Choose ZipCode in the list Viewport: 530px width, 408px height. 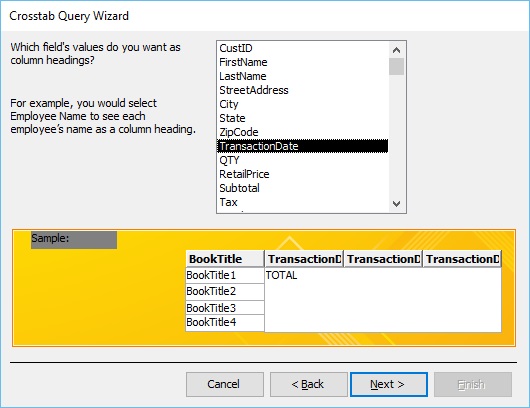point(303,132)
